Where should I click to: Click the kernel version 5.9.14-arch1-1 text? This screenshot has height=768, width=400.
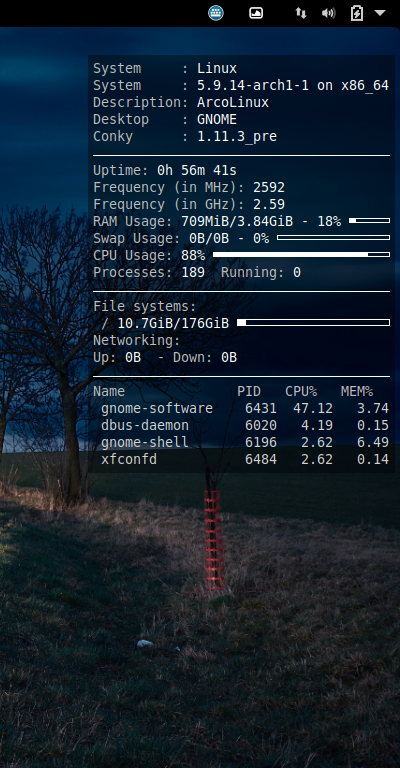coord(253,85)
